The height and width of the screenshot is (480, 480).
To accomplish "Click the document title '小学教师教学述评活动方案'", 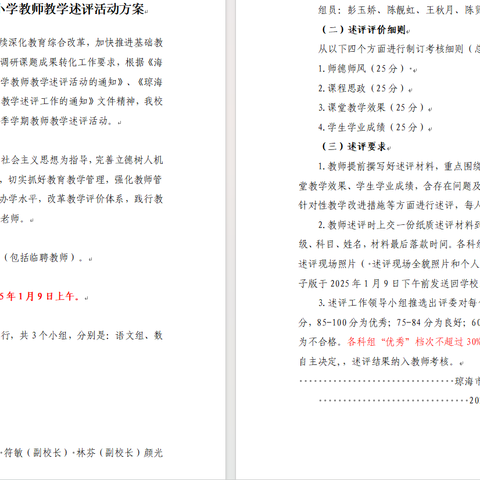I will pyautogui.click(x=72, y=9).
